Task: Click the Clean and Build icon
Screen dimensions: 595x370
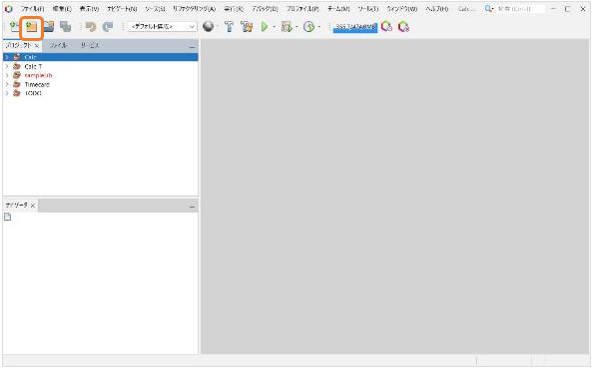Action: click(247, 27)
